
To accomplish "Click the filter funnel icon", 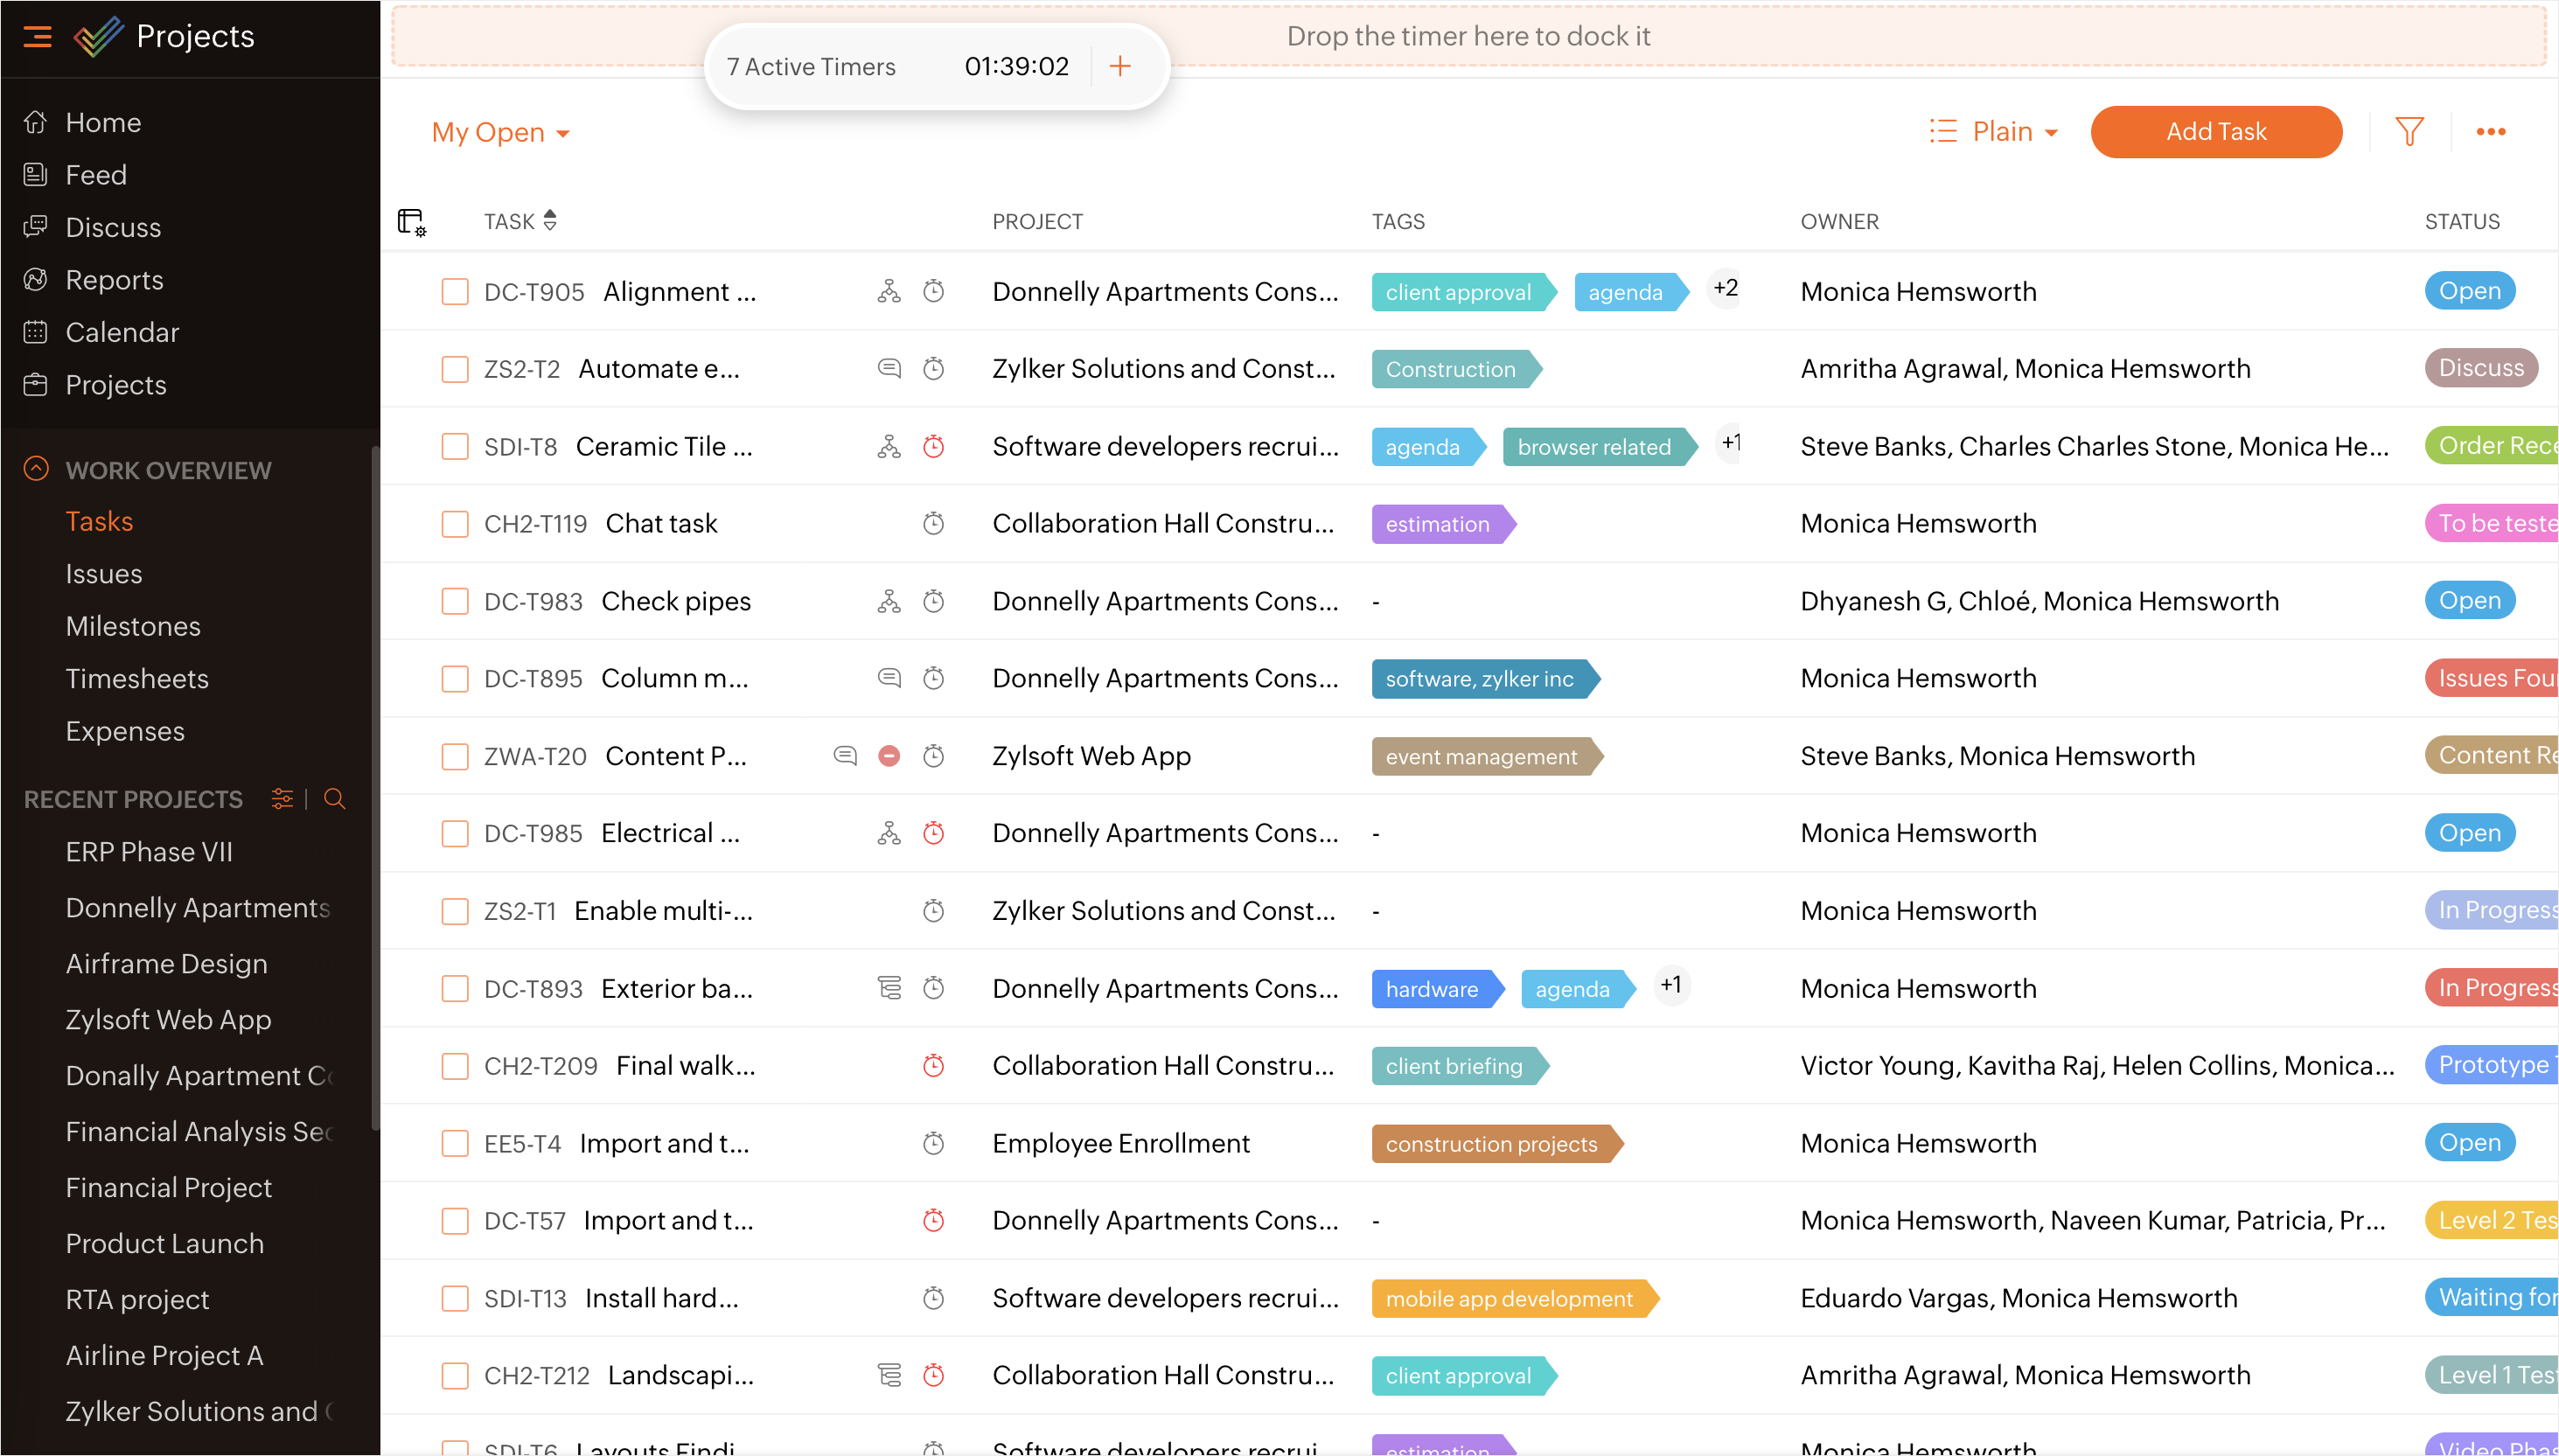I will [x=2409, y=132].
